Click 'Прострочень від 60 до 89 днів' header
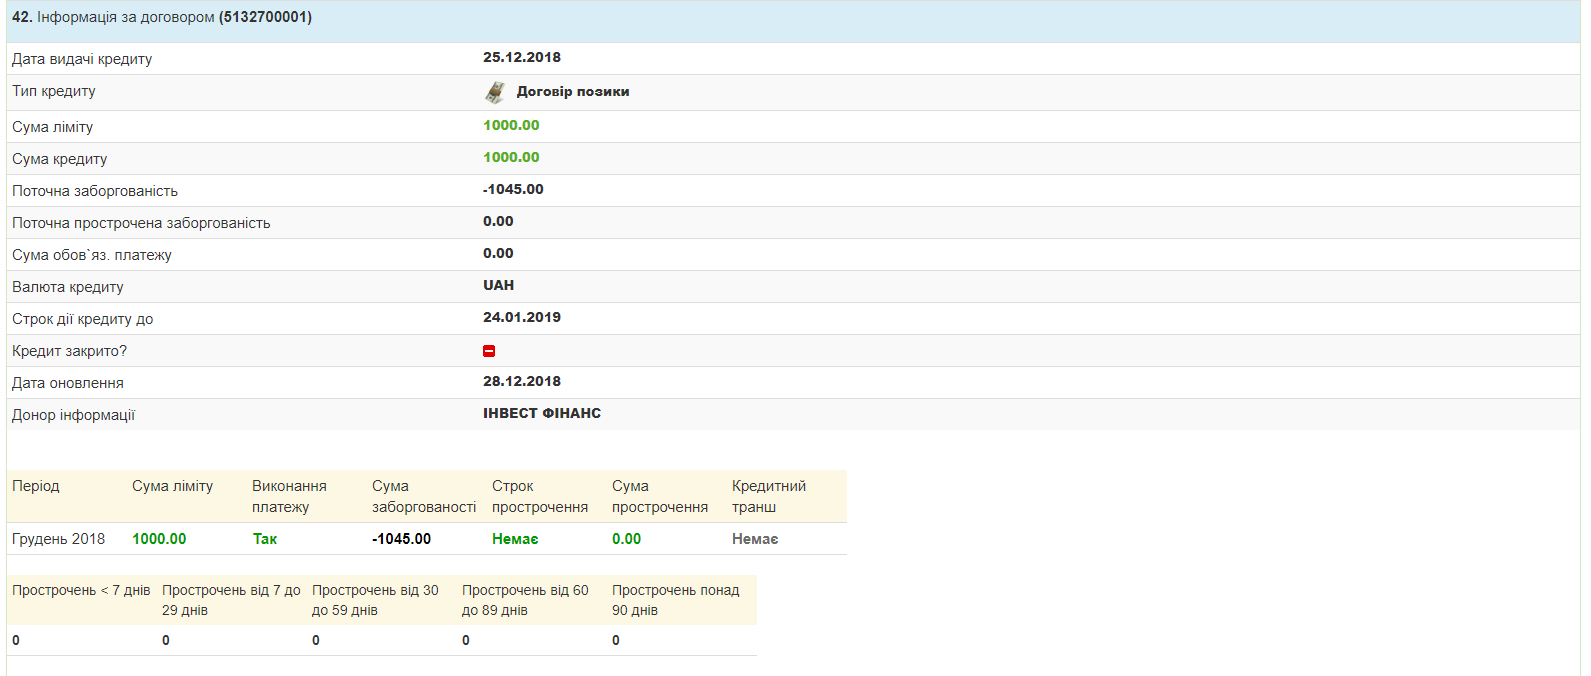 pyautogui.click(x=525, y=600)
